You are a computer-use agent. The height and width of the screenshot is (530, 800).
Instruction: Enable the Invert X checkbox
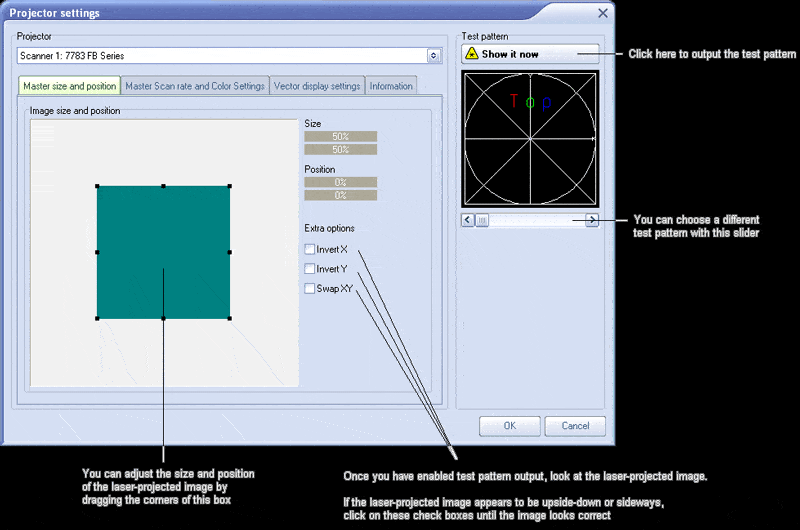pos(310,249)
